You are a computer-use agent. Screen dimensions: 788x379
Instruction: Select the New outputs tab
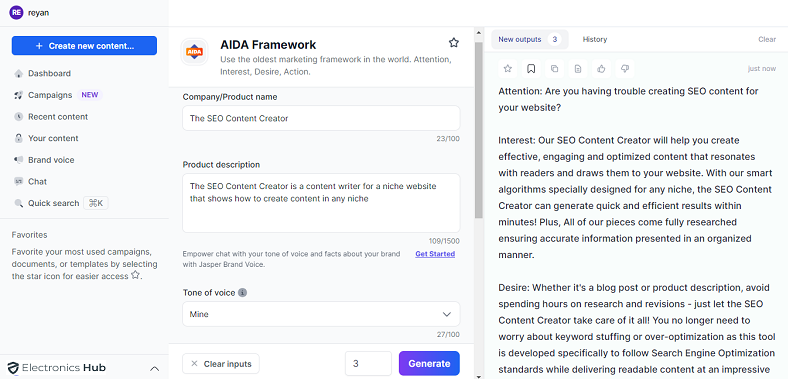pyautogui.click(x=530, y=39)
